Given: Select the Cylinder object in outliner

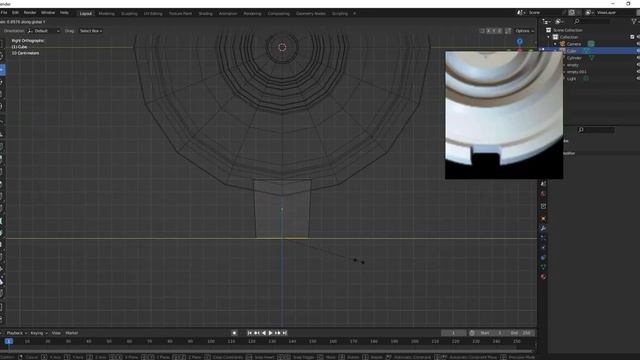Looking at the screenshot, I should click(574, 58).
